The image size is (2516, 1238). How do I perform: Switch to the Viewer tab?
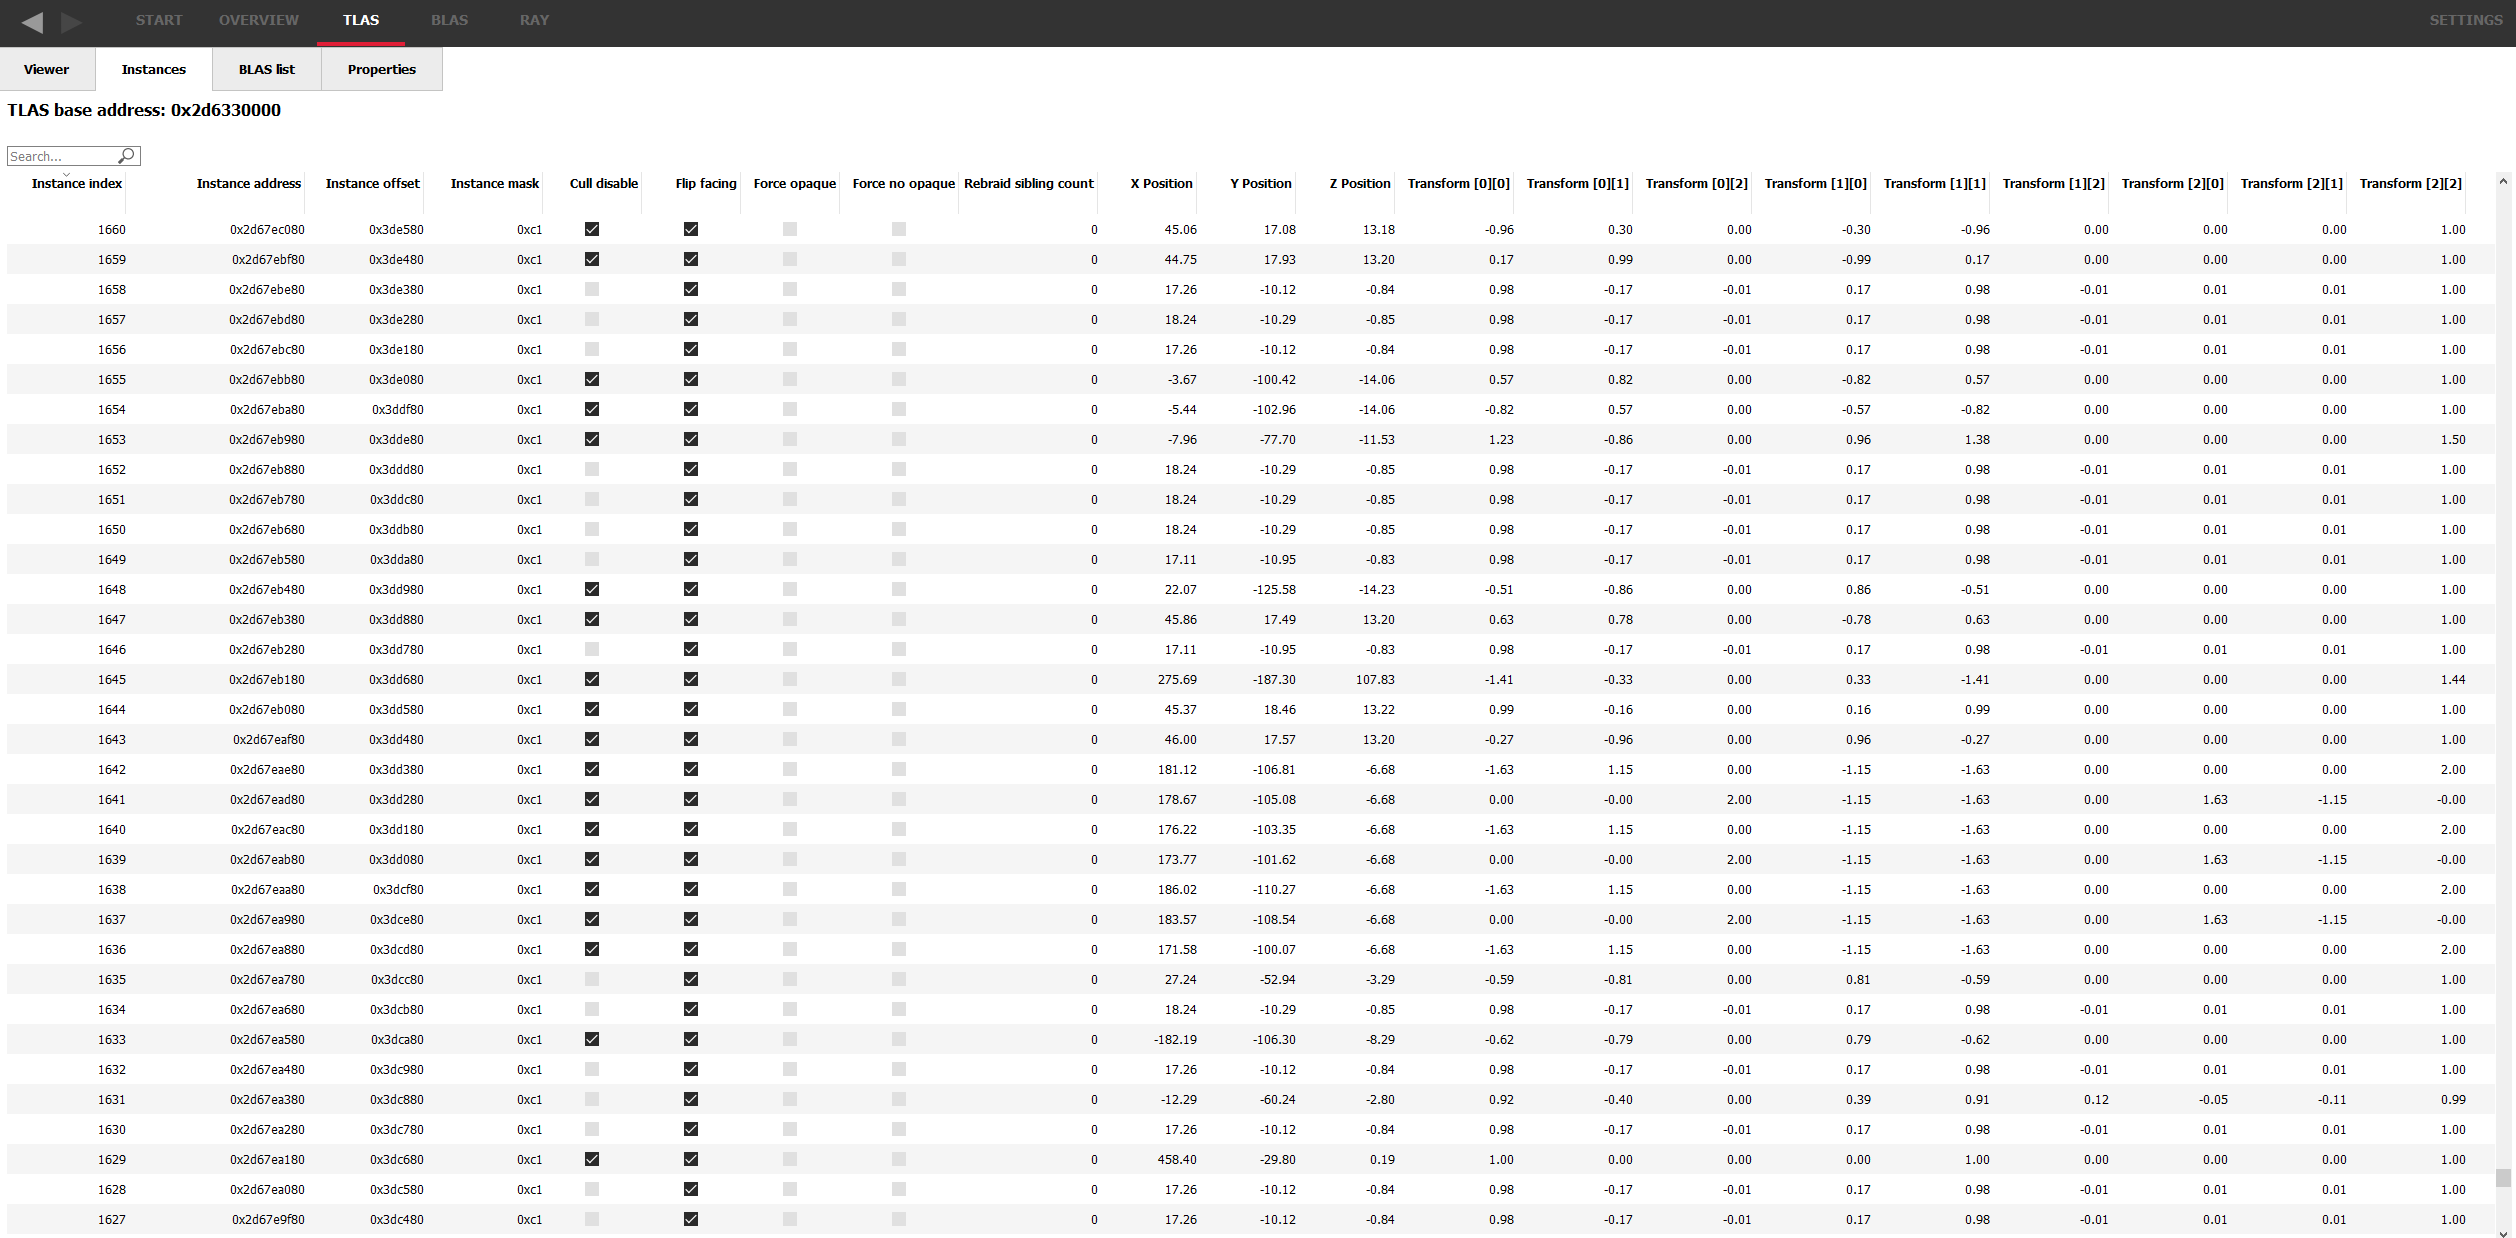45,69
